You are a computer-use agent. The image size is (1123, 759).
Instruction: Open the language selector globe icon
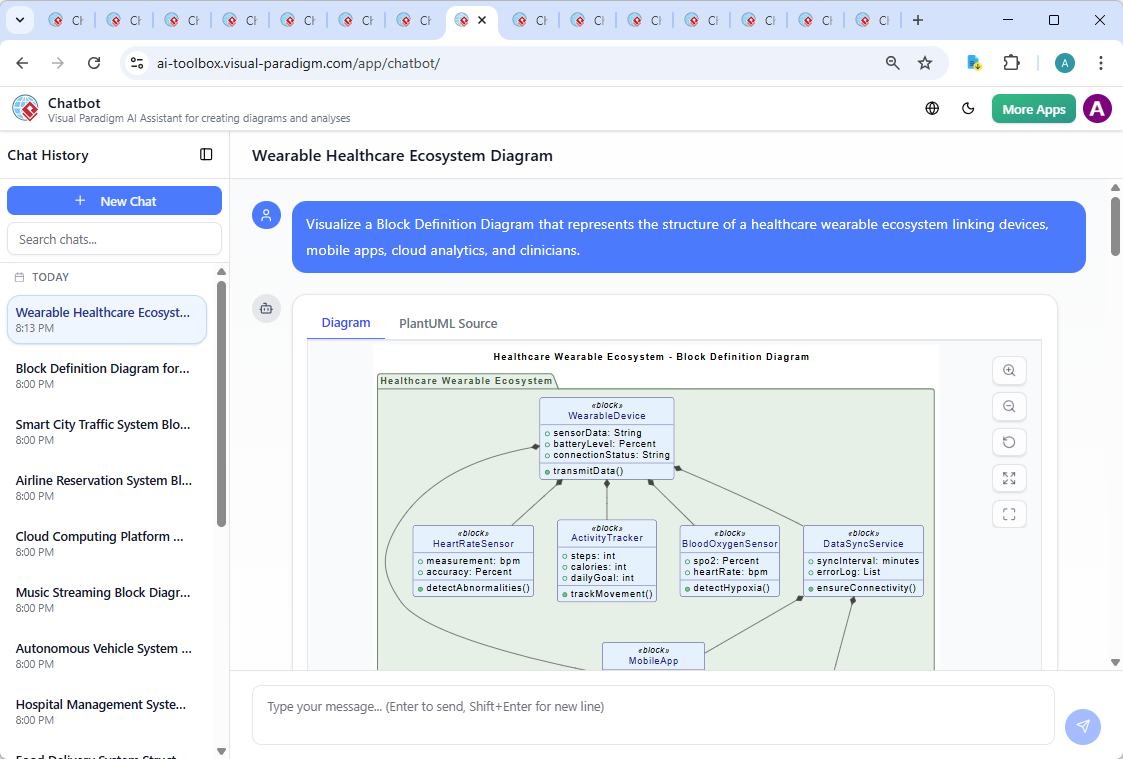931,108
